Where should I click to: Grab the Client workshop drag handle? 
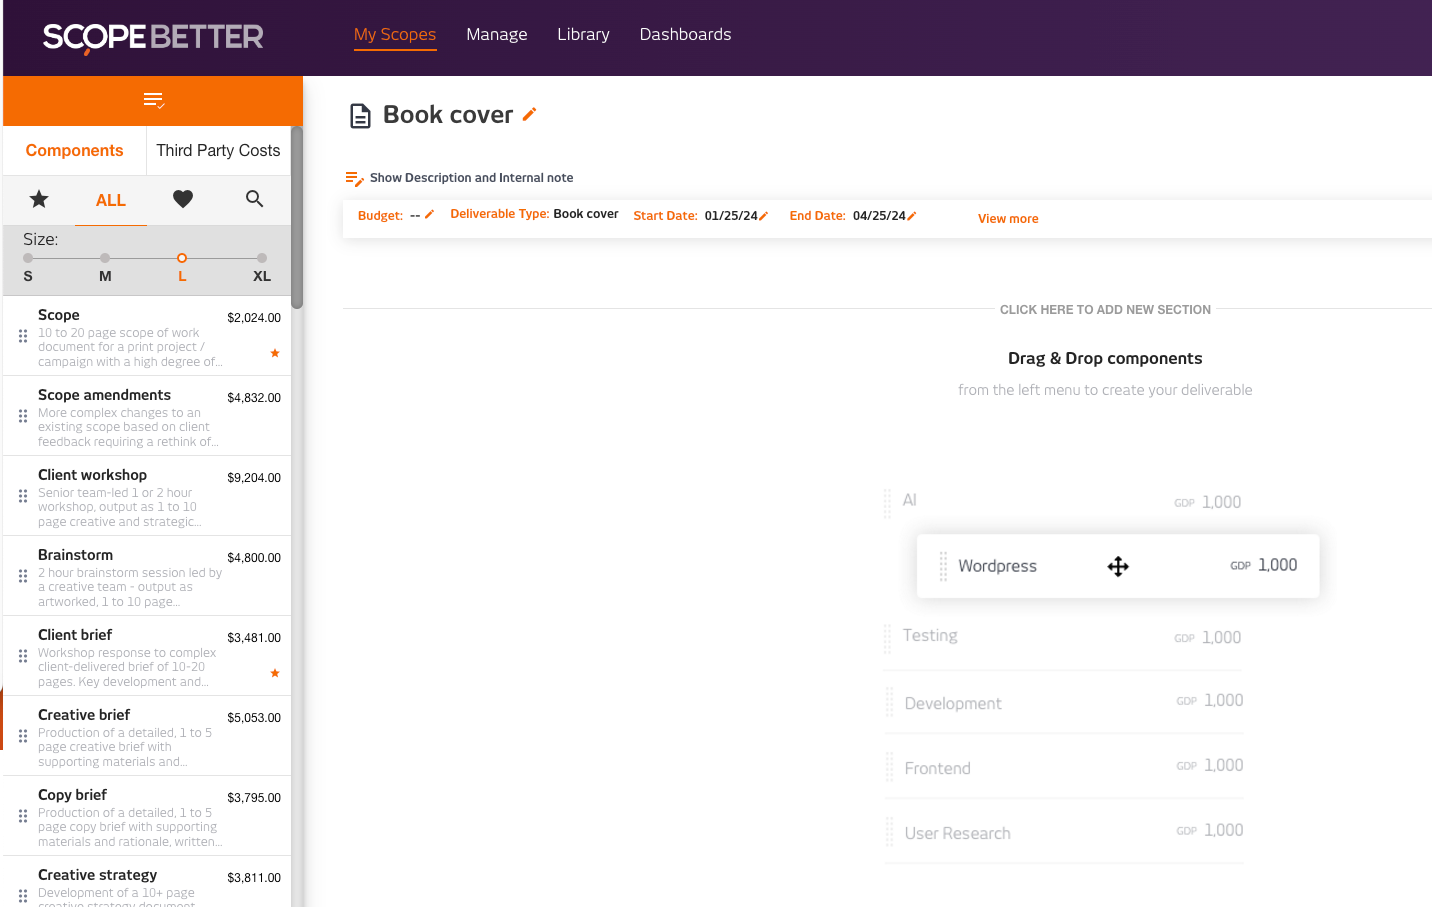click(23, 496)
